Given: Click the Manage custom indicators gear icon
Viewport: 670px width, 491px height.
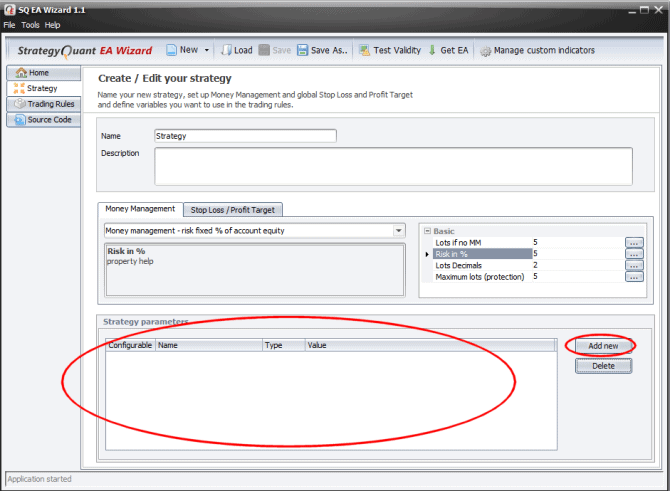Looking at the screenshot, I should tap(485, 51).
